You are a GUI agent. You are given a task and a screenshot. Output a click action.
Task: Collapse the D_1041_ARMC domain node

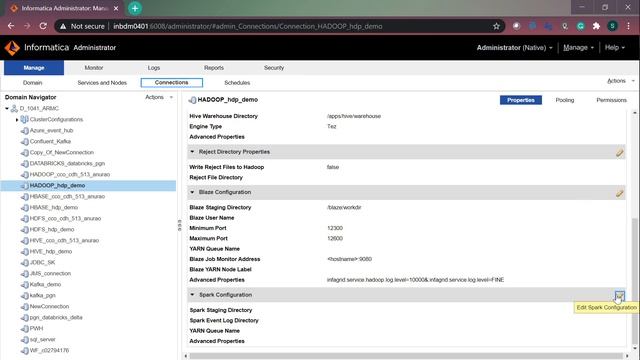(x=7, y=109)
